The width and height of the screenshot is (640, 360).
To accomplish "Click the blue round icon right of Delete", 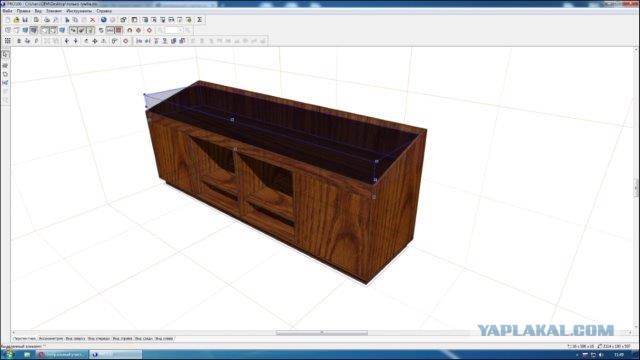I will click(x=104, y=20).
